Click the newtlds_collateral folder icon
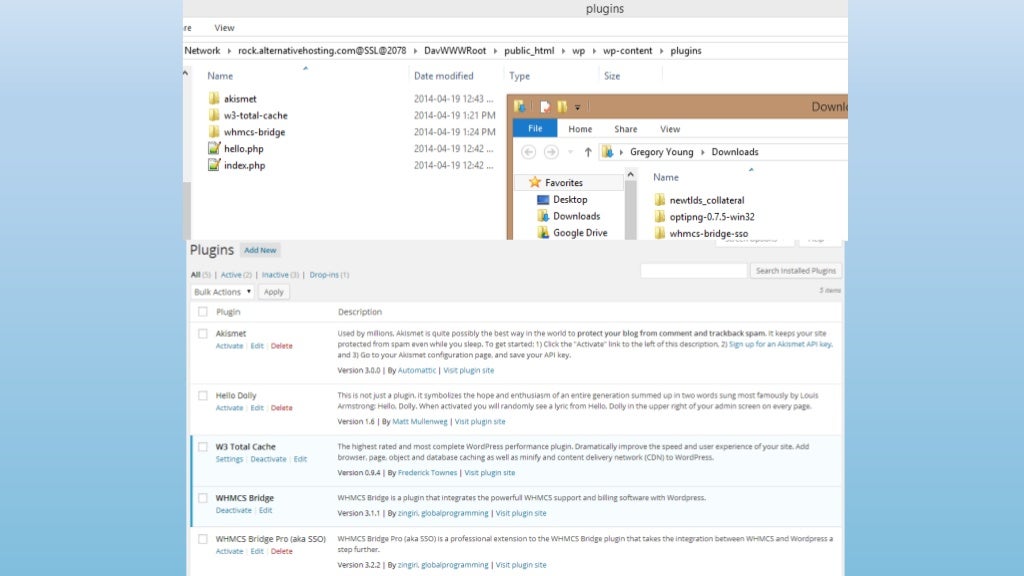Viewport: 1024px width, 576px height. [x=660, y=200]
